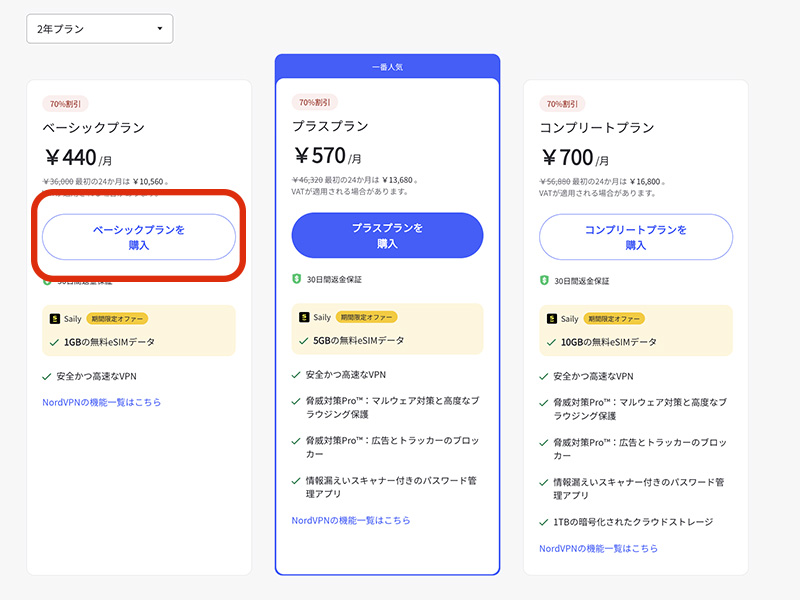Open NordVPN feature list link in Plus card

click(x=351, y=520)
